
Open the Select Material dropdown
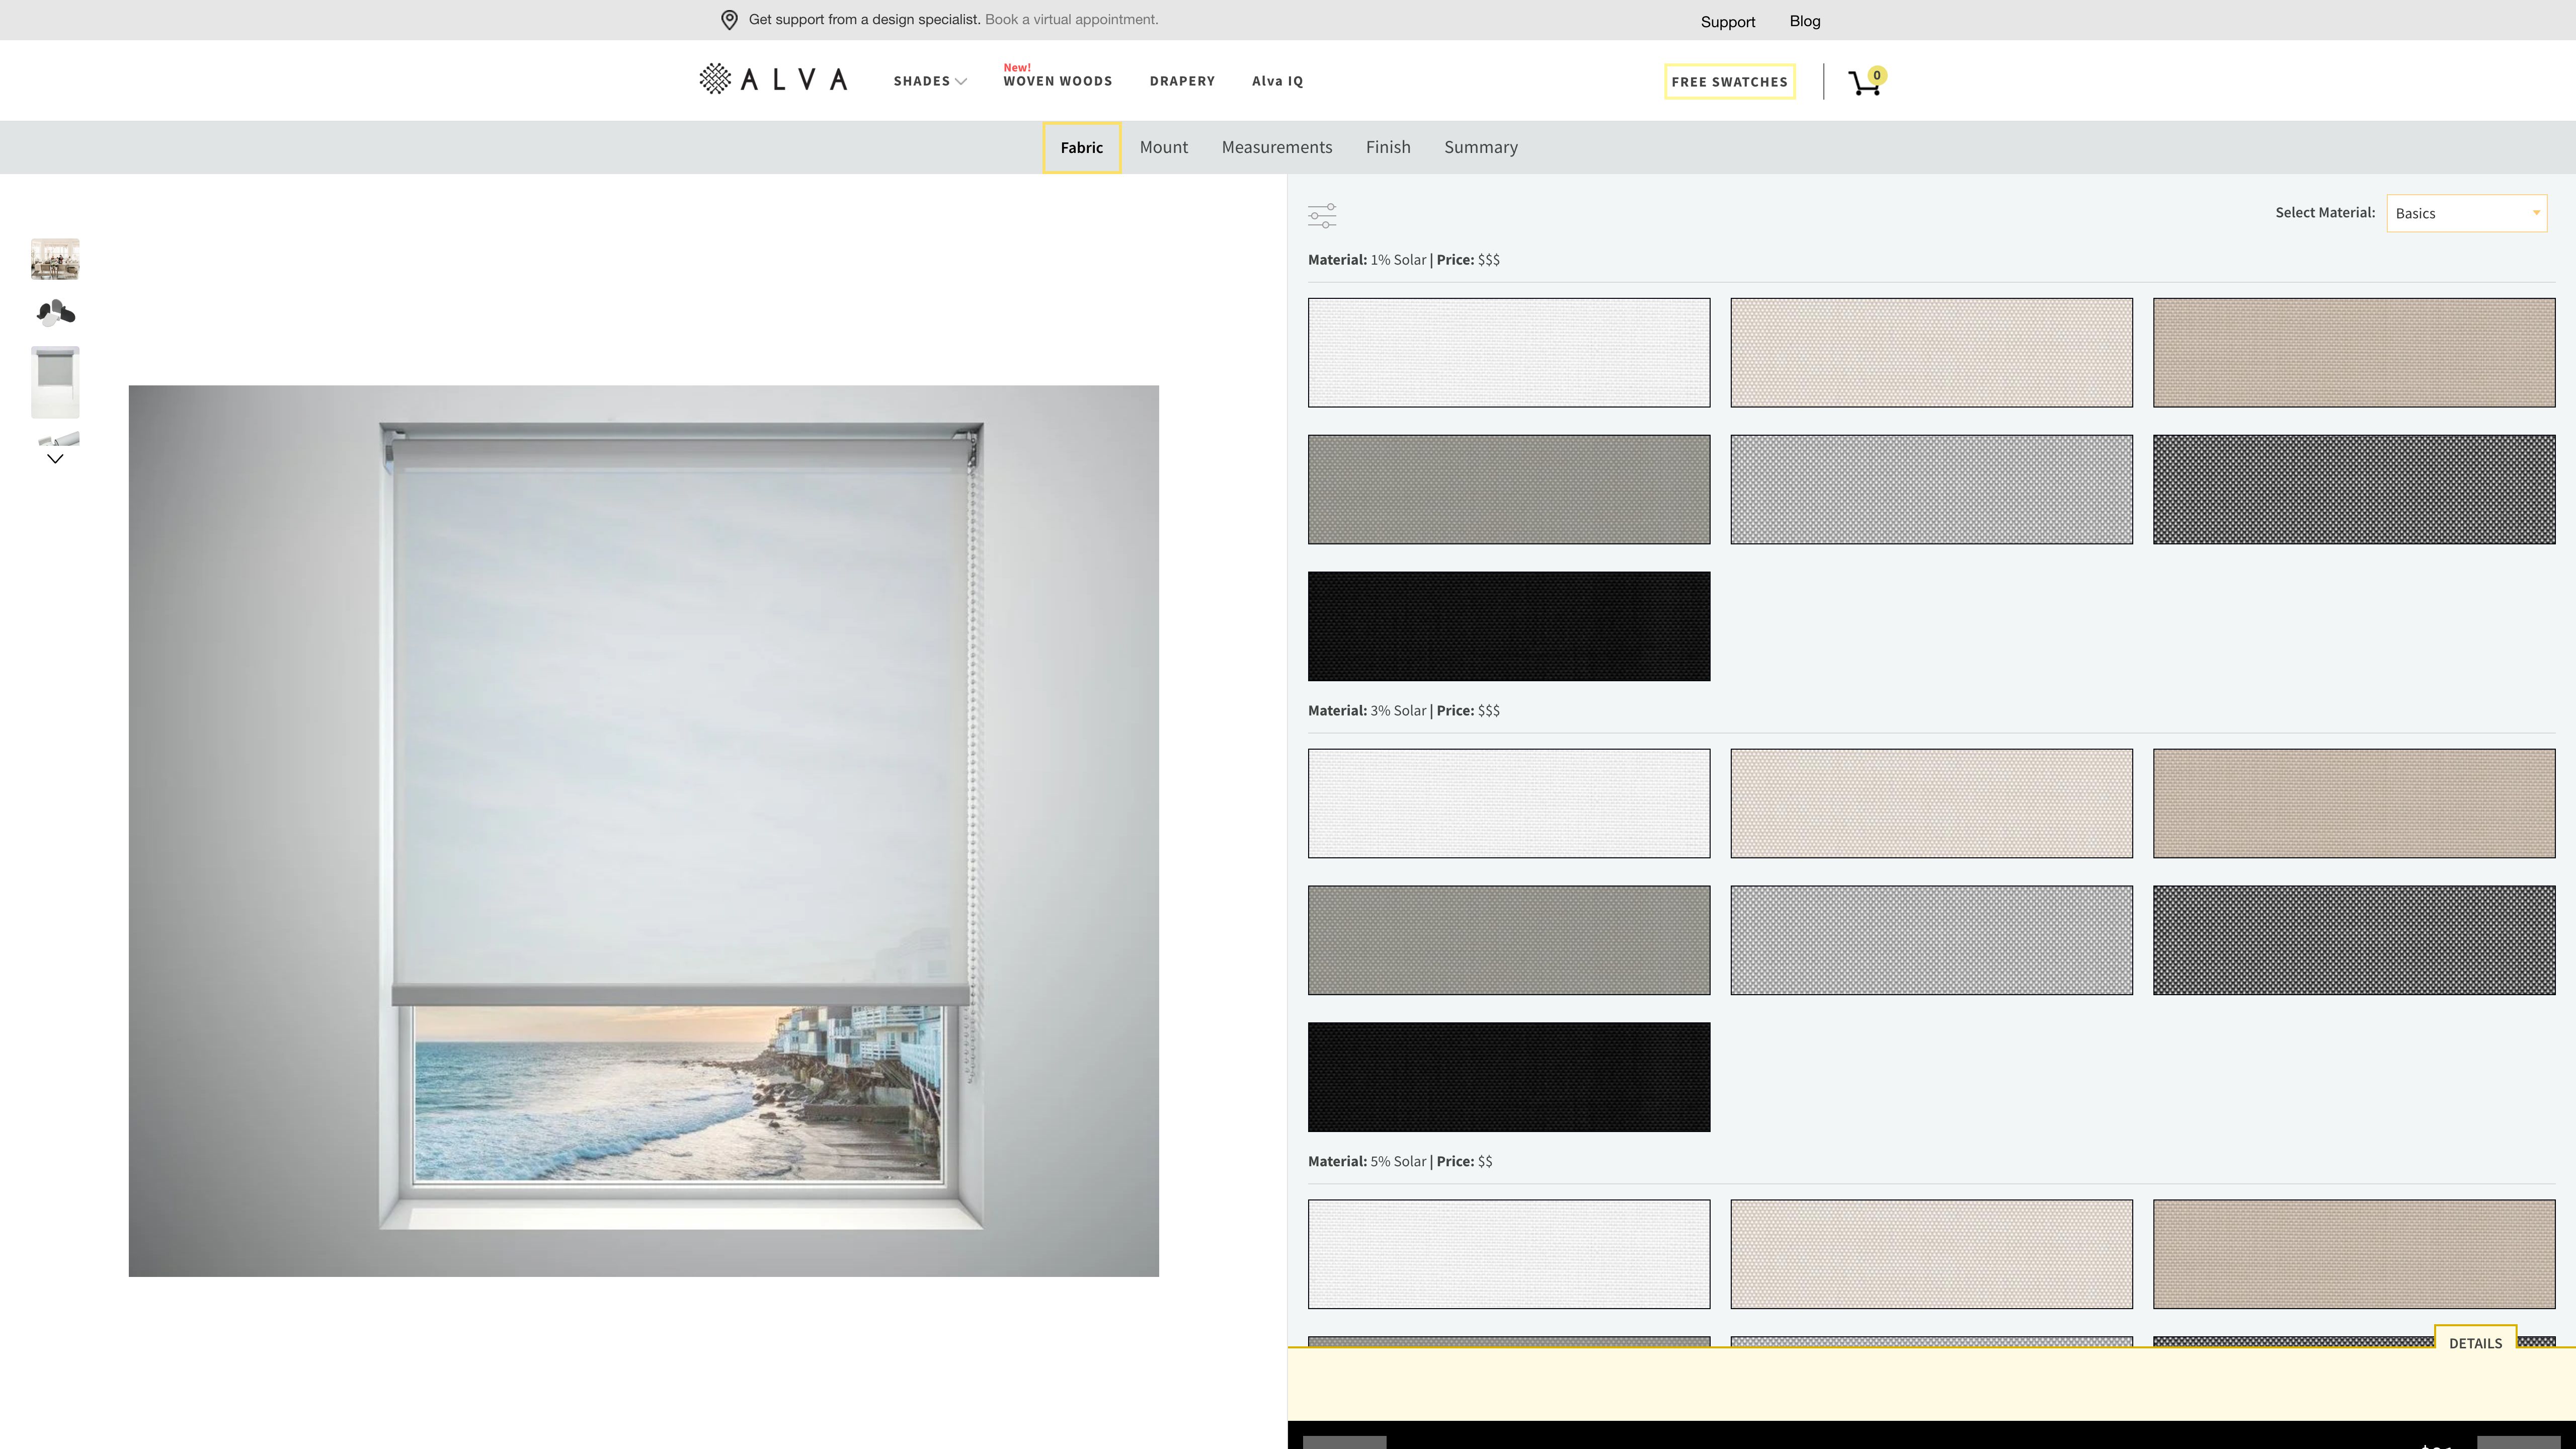pyautogui.click(x=2465, y=213)
